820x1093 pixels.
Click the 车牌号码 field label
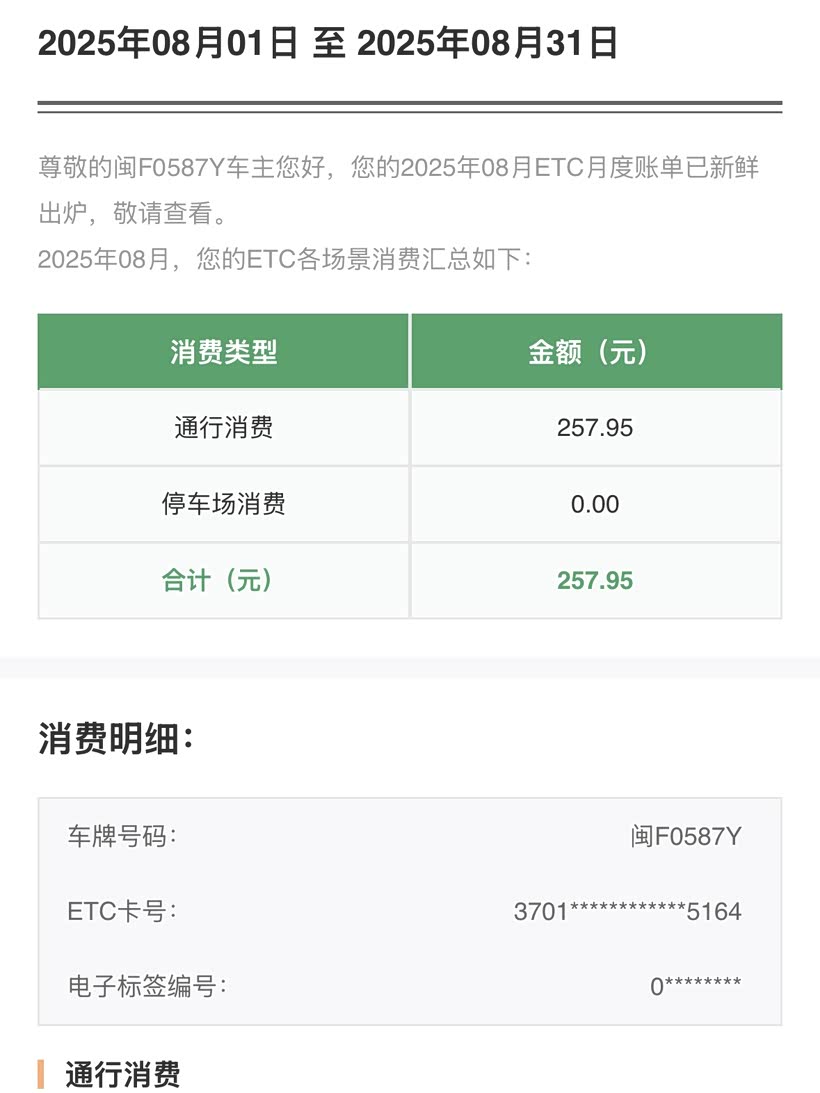(x=122, y=836)
